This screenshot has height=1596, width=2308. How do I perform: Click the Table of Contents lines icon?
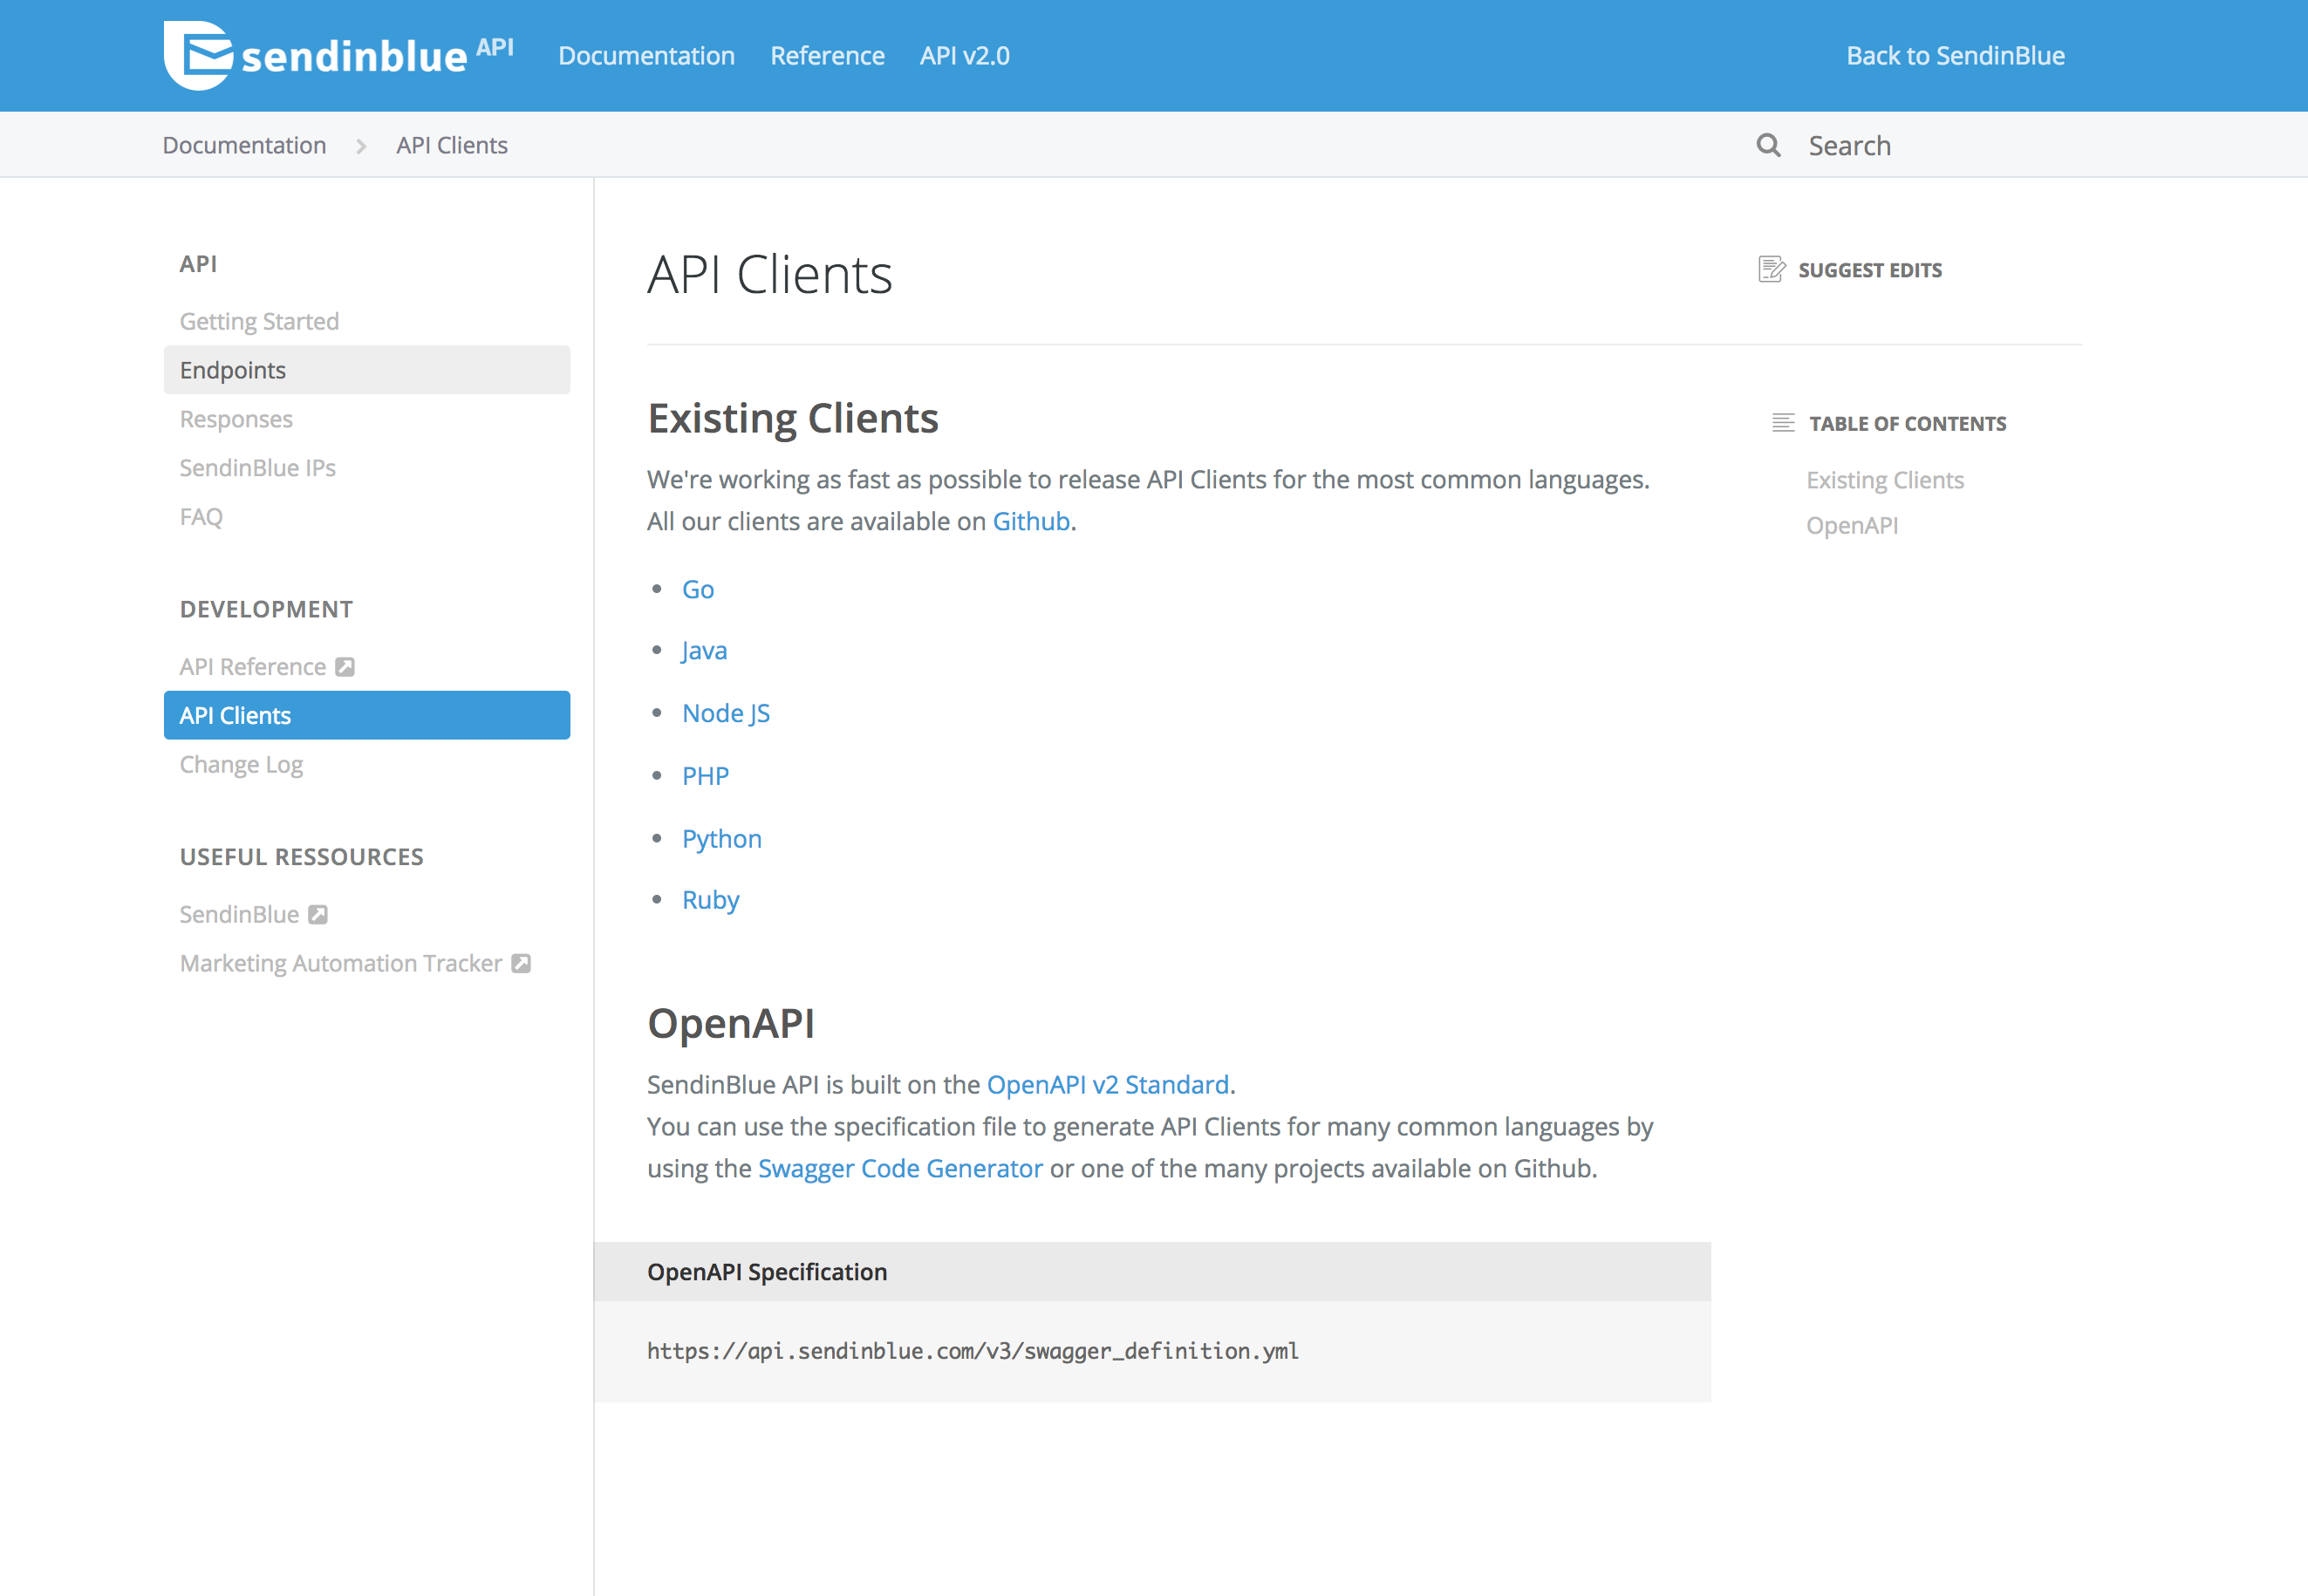(x=1783, y=423)
